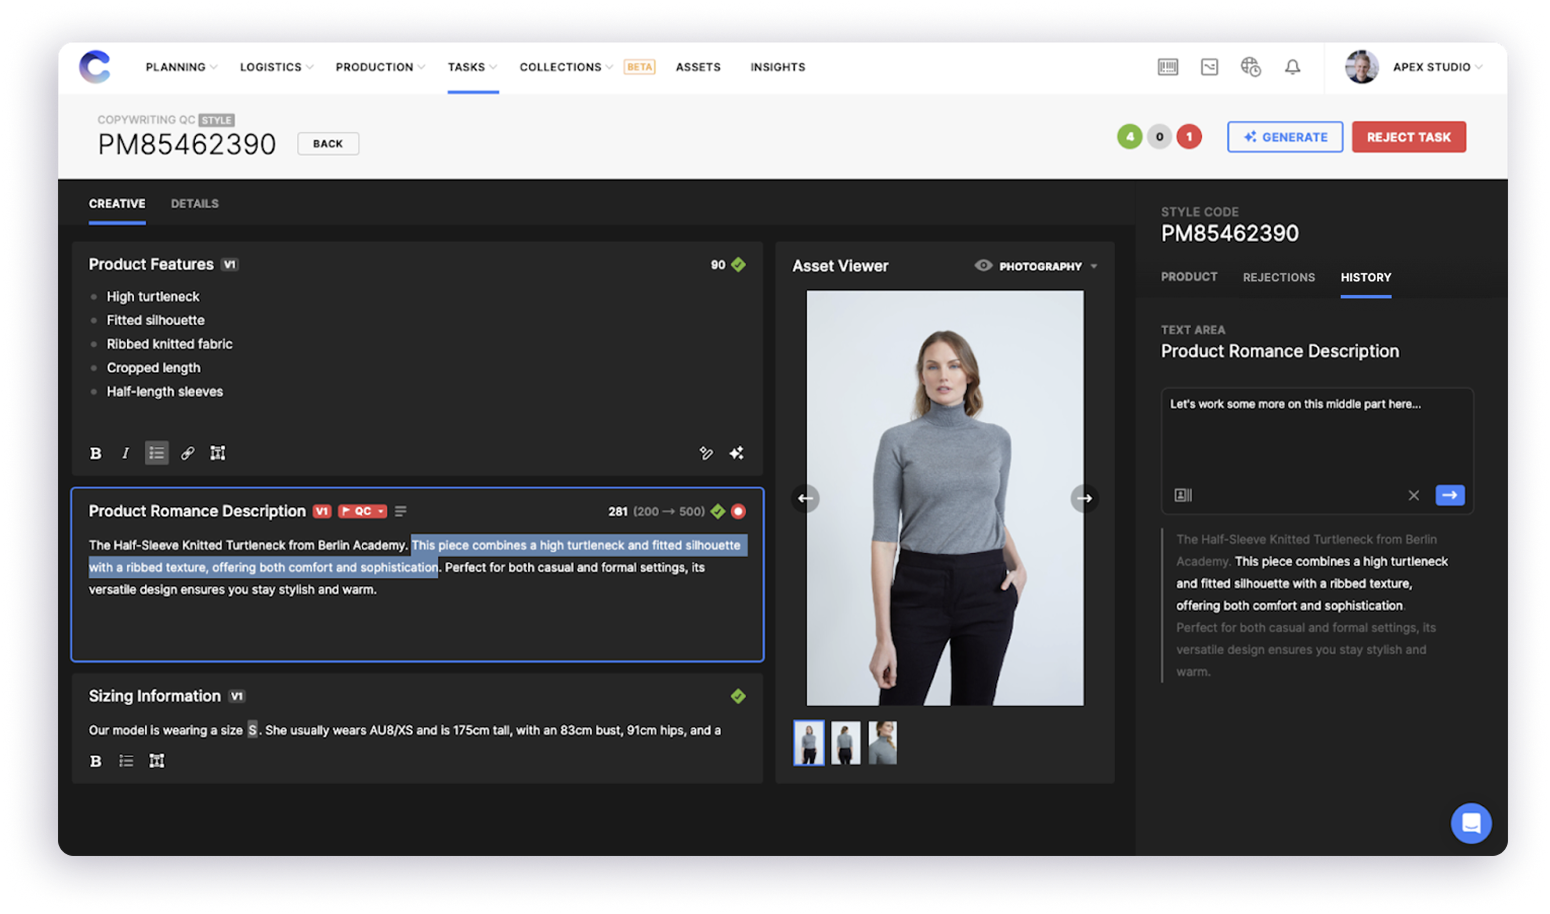Click the Reject Task button
This screenshot has width=1550, height=914.
point(1409,137)
